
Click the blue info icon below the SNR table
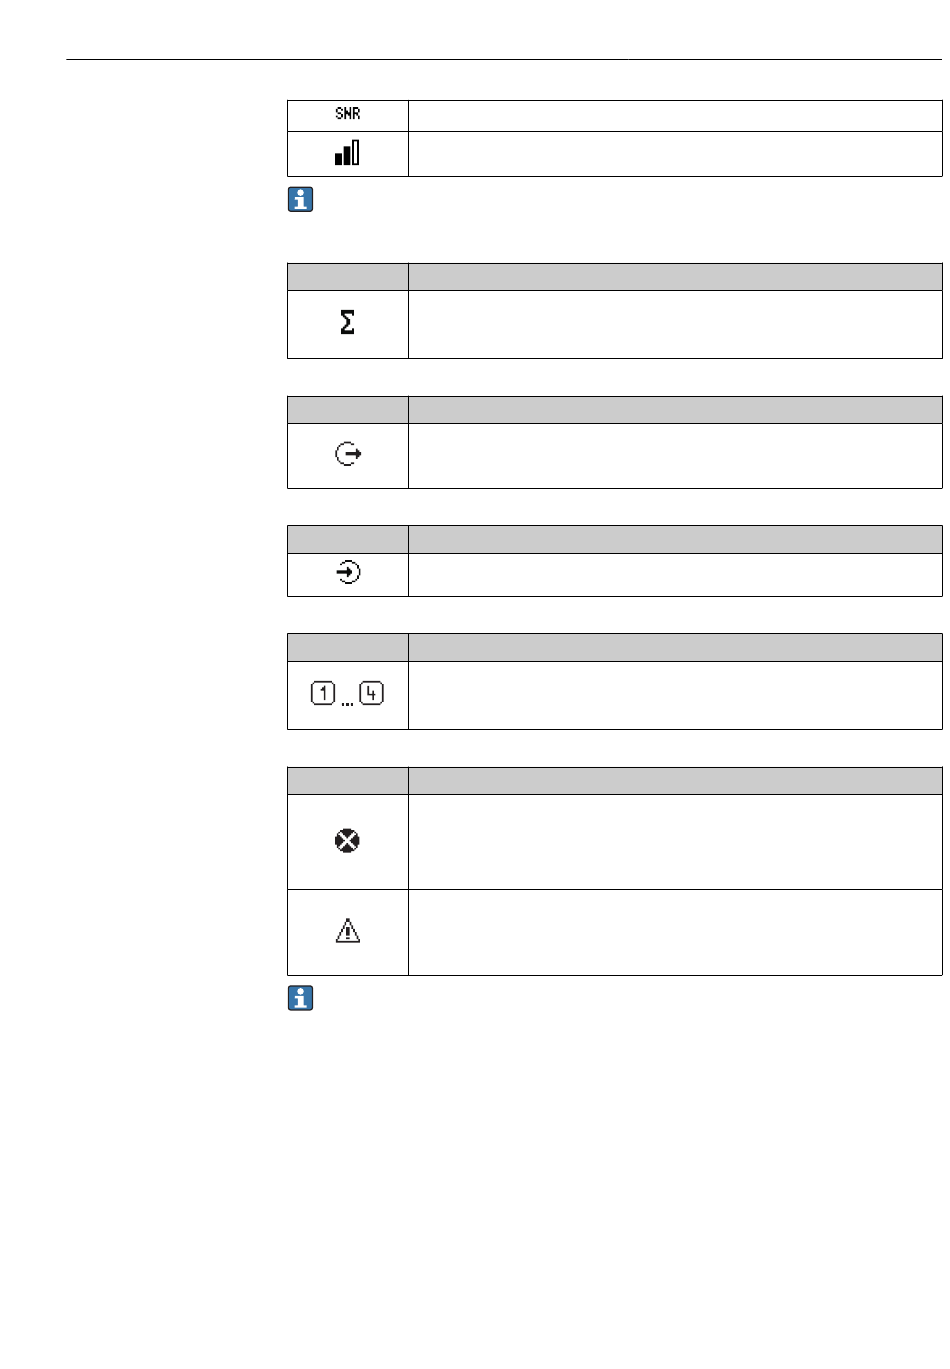point(300,200)
